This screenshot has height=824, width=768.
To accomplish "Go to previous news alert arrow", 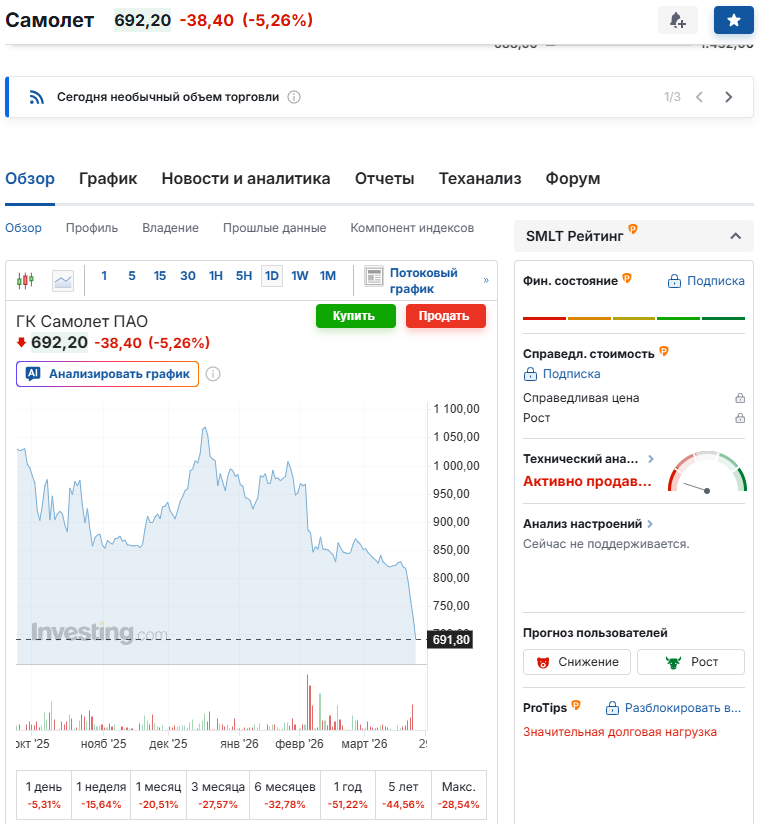I will [x=700, y=97].
